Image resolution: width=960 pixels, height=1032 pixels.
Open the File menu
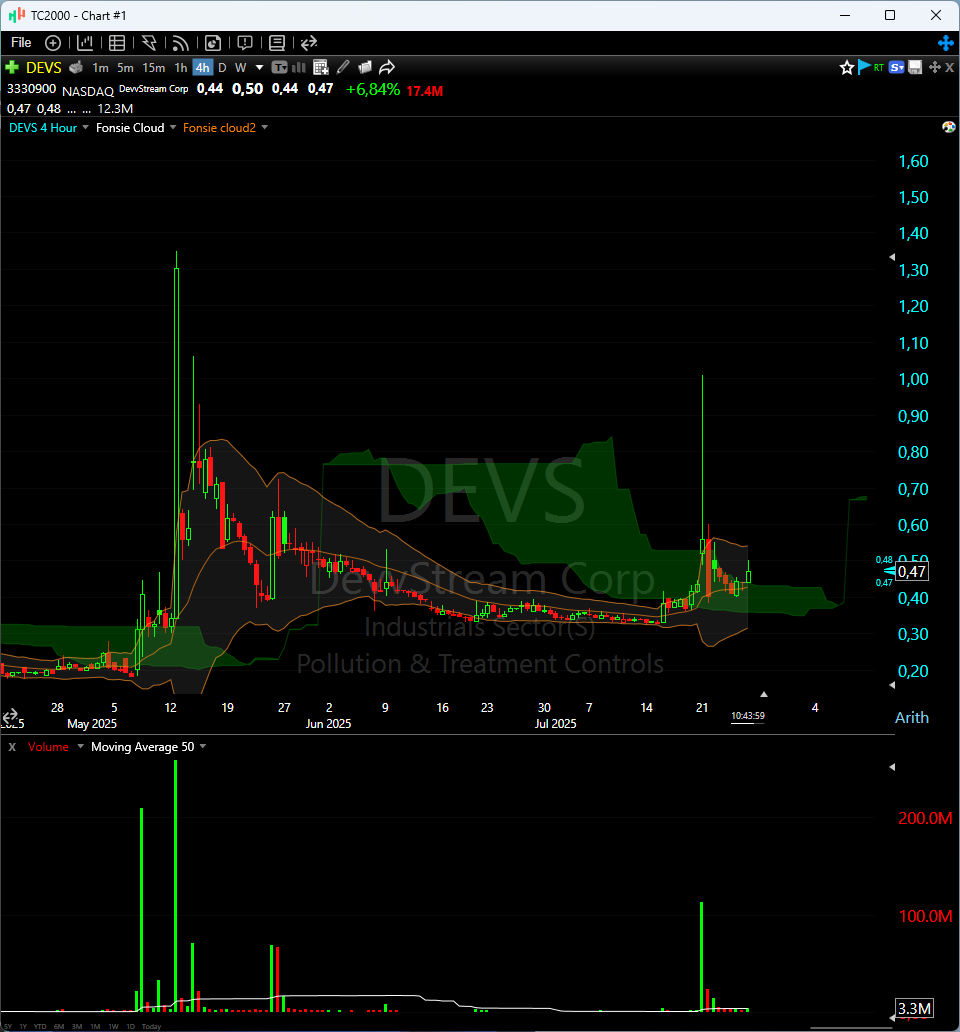pos(21,43)
